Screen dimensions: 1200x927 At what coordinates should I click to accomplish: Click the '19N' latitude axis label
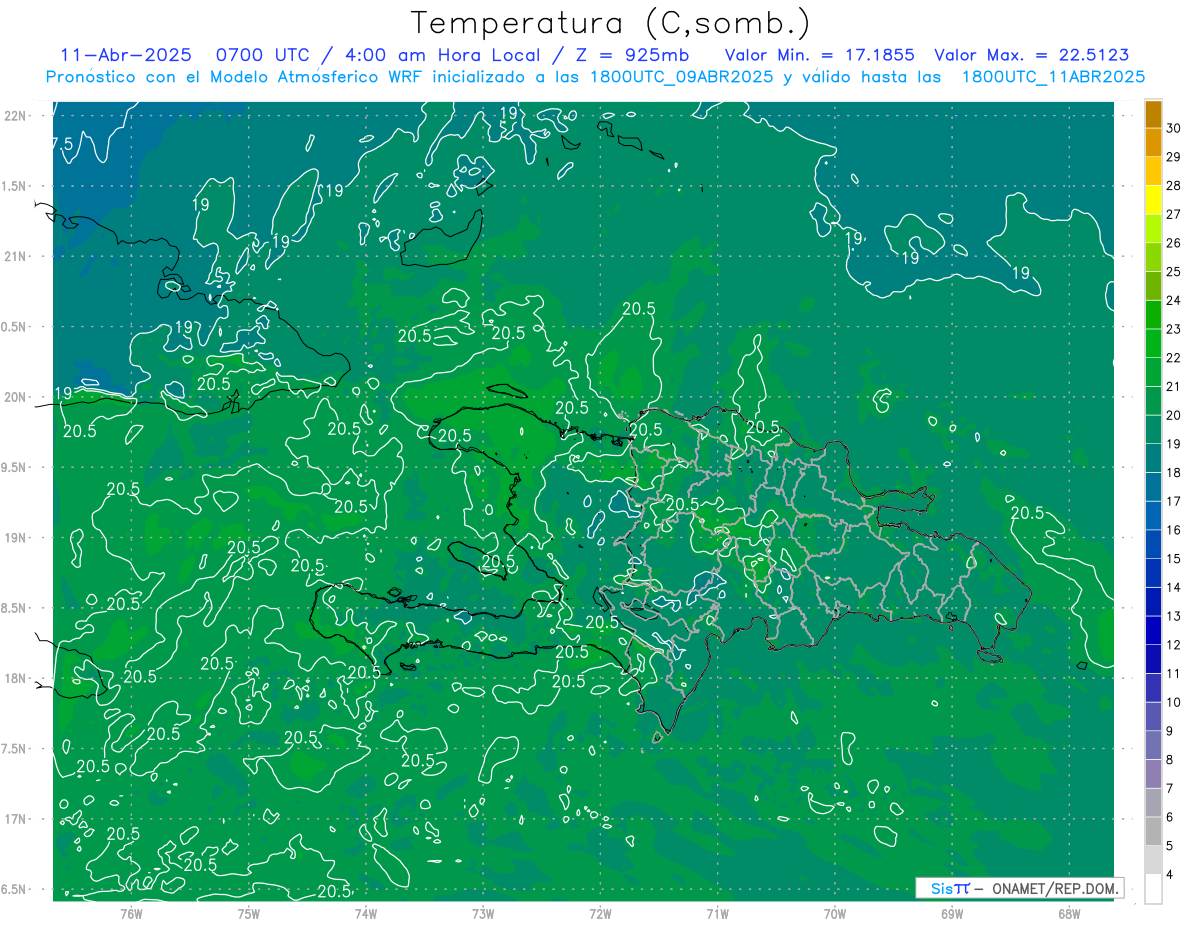tap(14, 538)
